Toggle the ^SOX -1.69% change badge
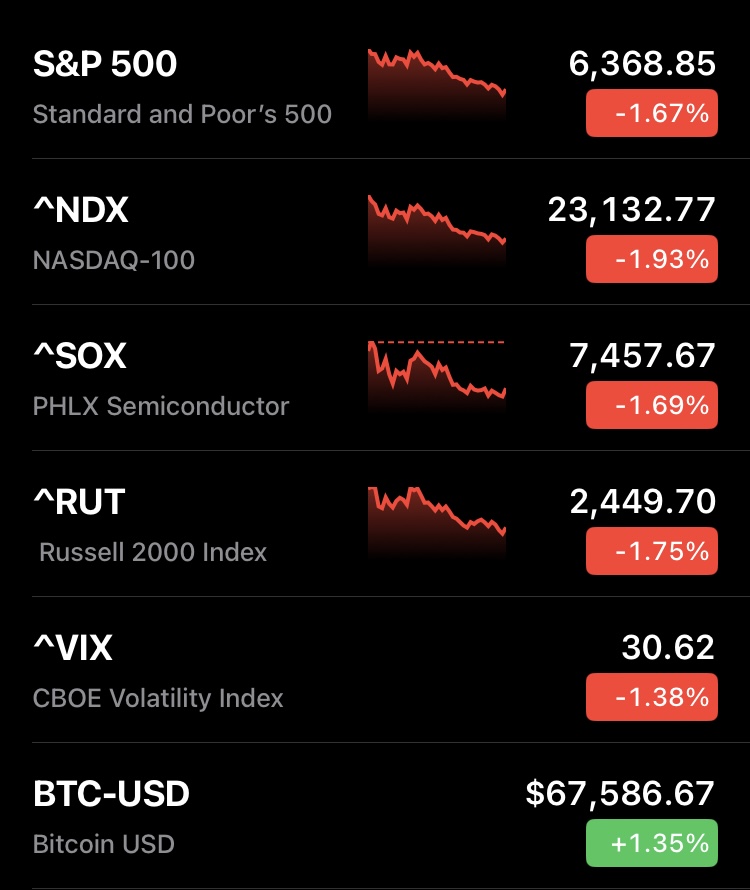 (x=651, y=405)
